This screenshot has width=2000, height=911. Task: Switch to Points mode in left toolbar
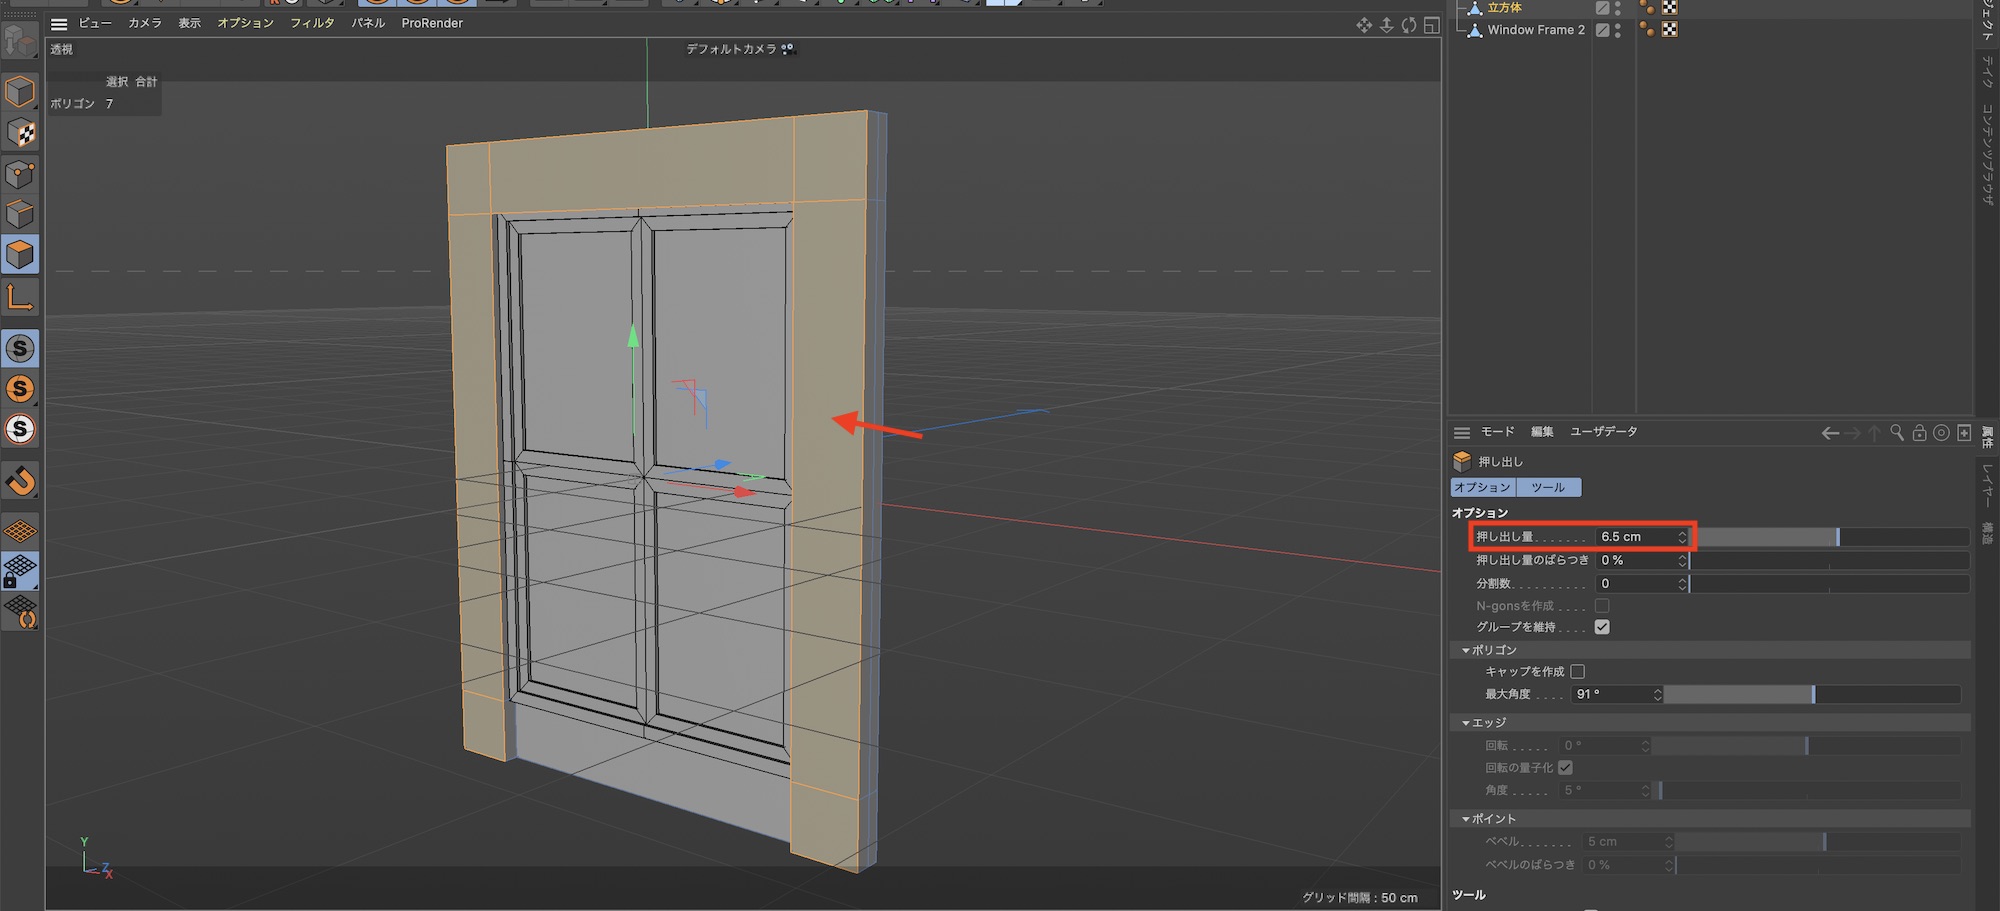tap(20, 175)
